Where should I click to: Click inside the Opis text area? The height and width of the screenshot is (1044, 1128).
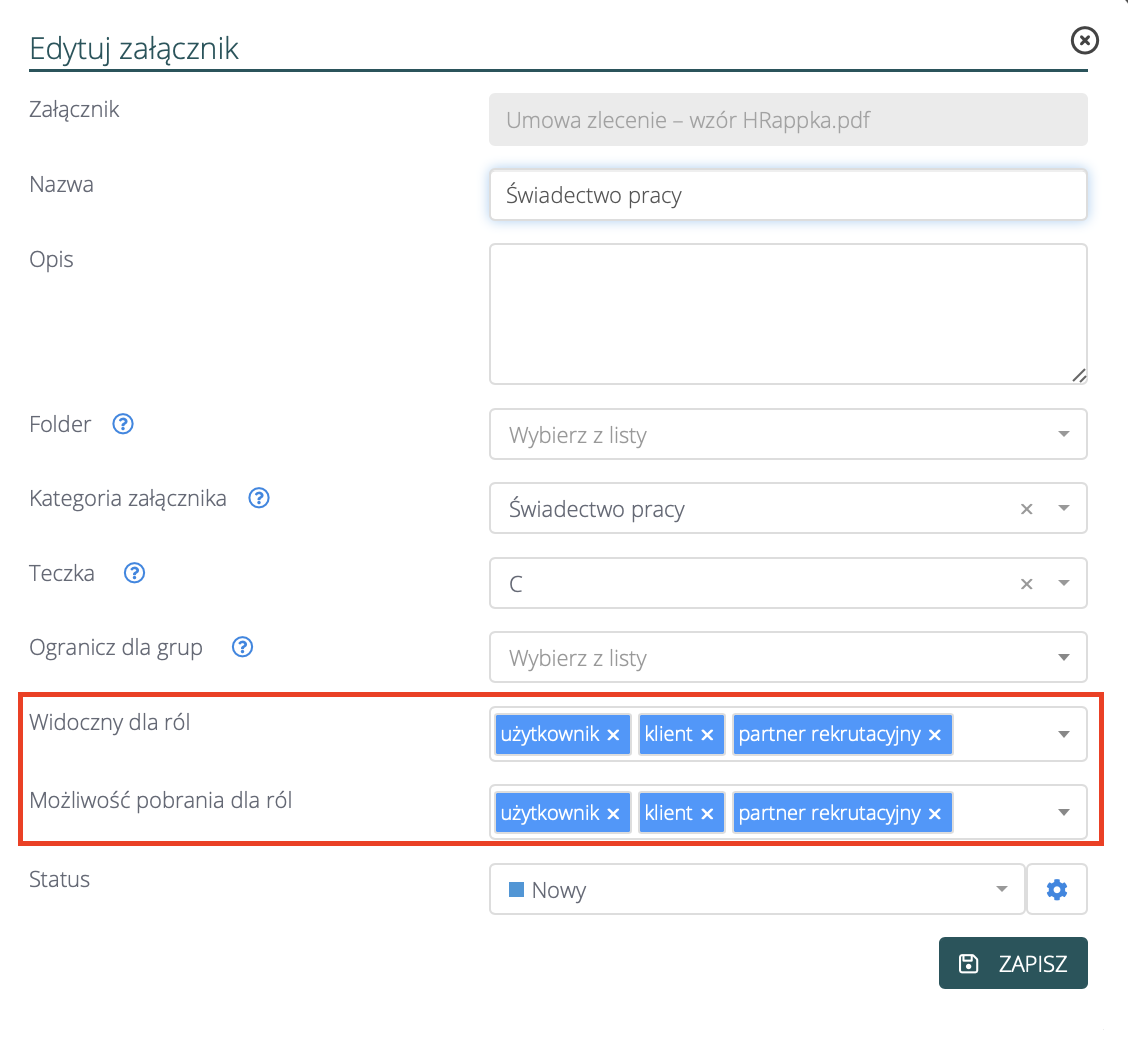point(787,313)
